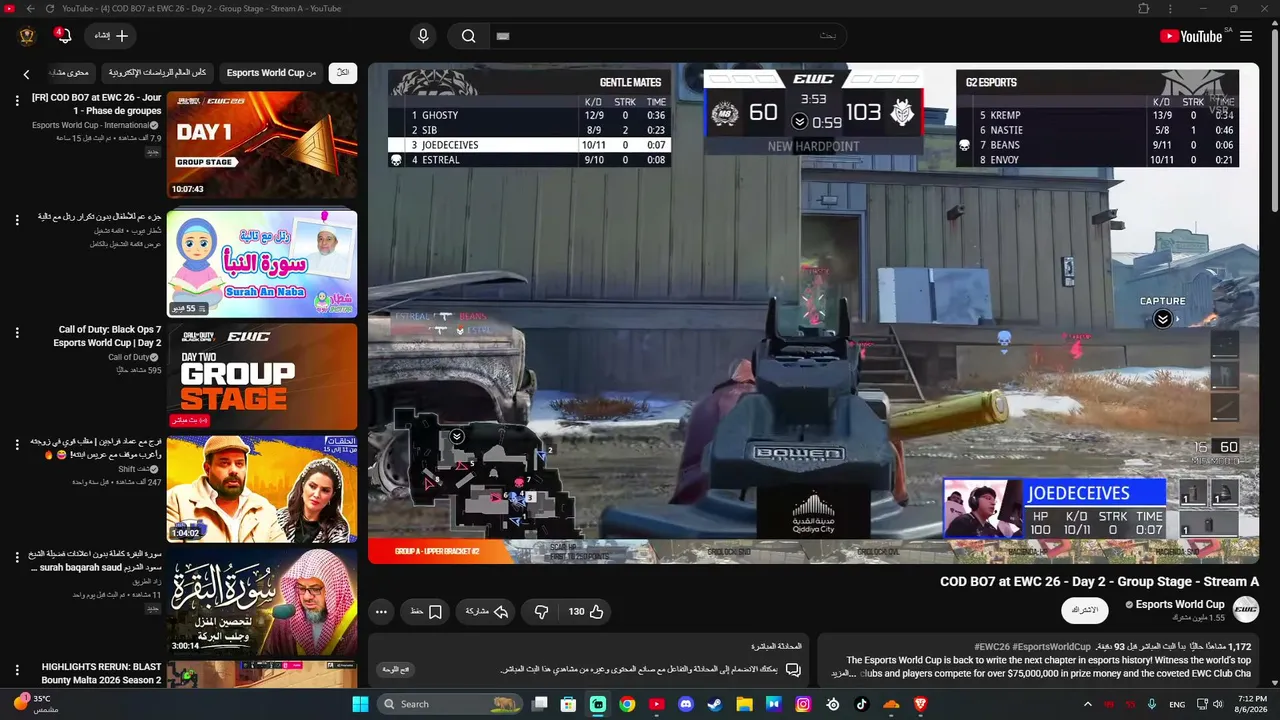The width and height of the screenshot is (1280, 720).
Task: Open the Surah An Naba playlist thumbnail
Action: click(261, 262)
